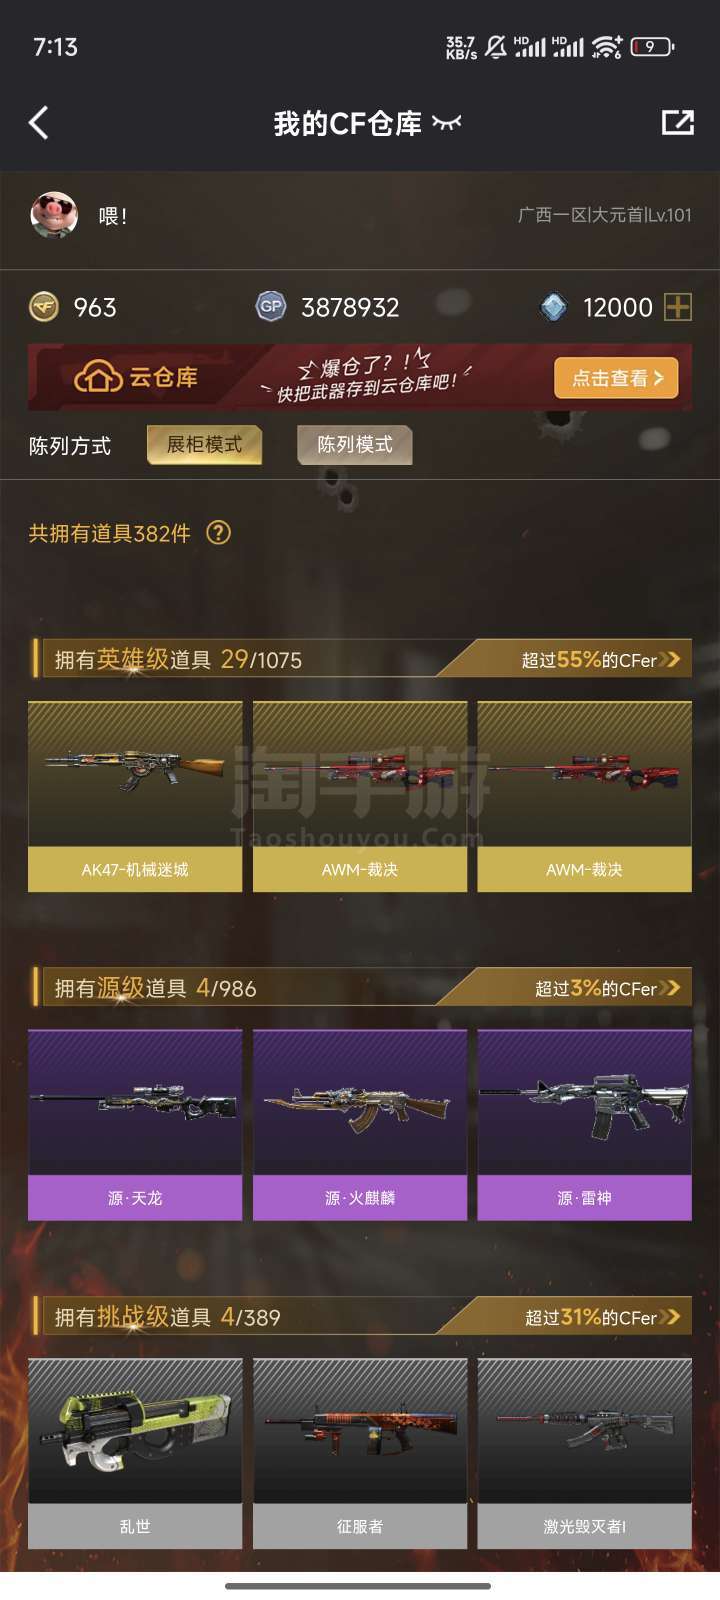Image resolution: width=720 pixels, height=1600 pixels.
Task: Expand the 挑战级 ranking chevron
Action: pyautogui.click(x=670, y=1317)
